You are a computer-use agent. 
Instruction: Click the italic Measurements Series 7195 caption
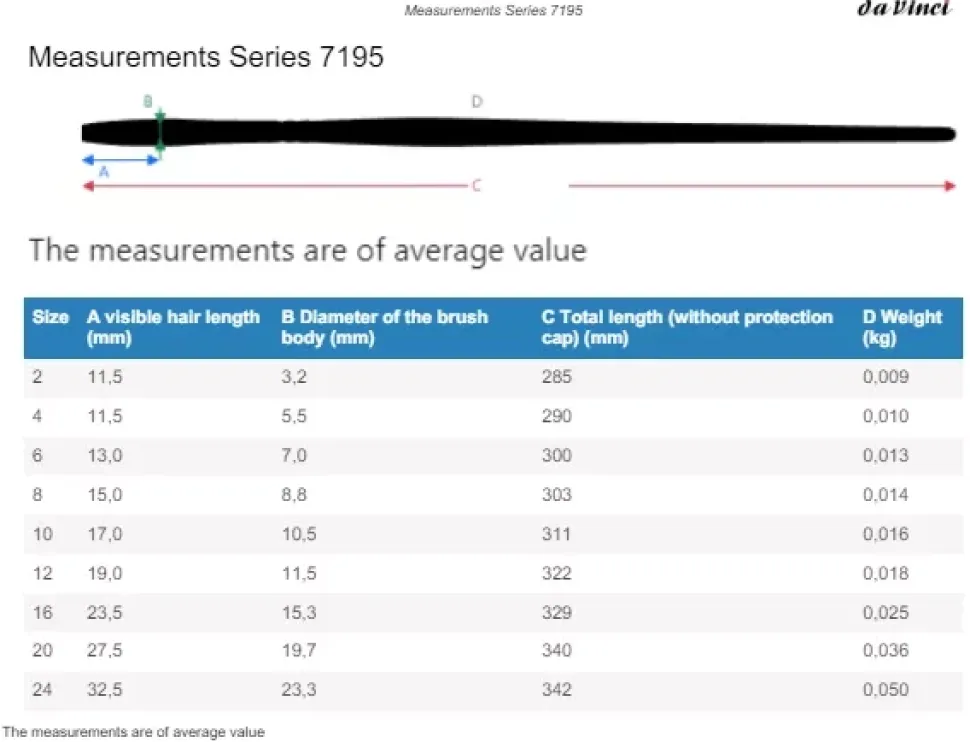pyautogui.click(x=493, y=11)
